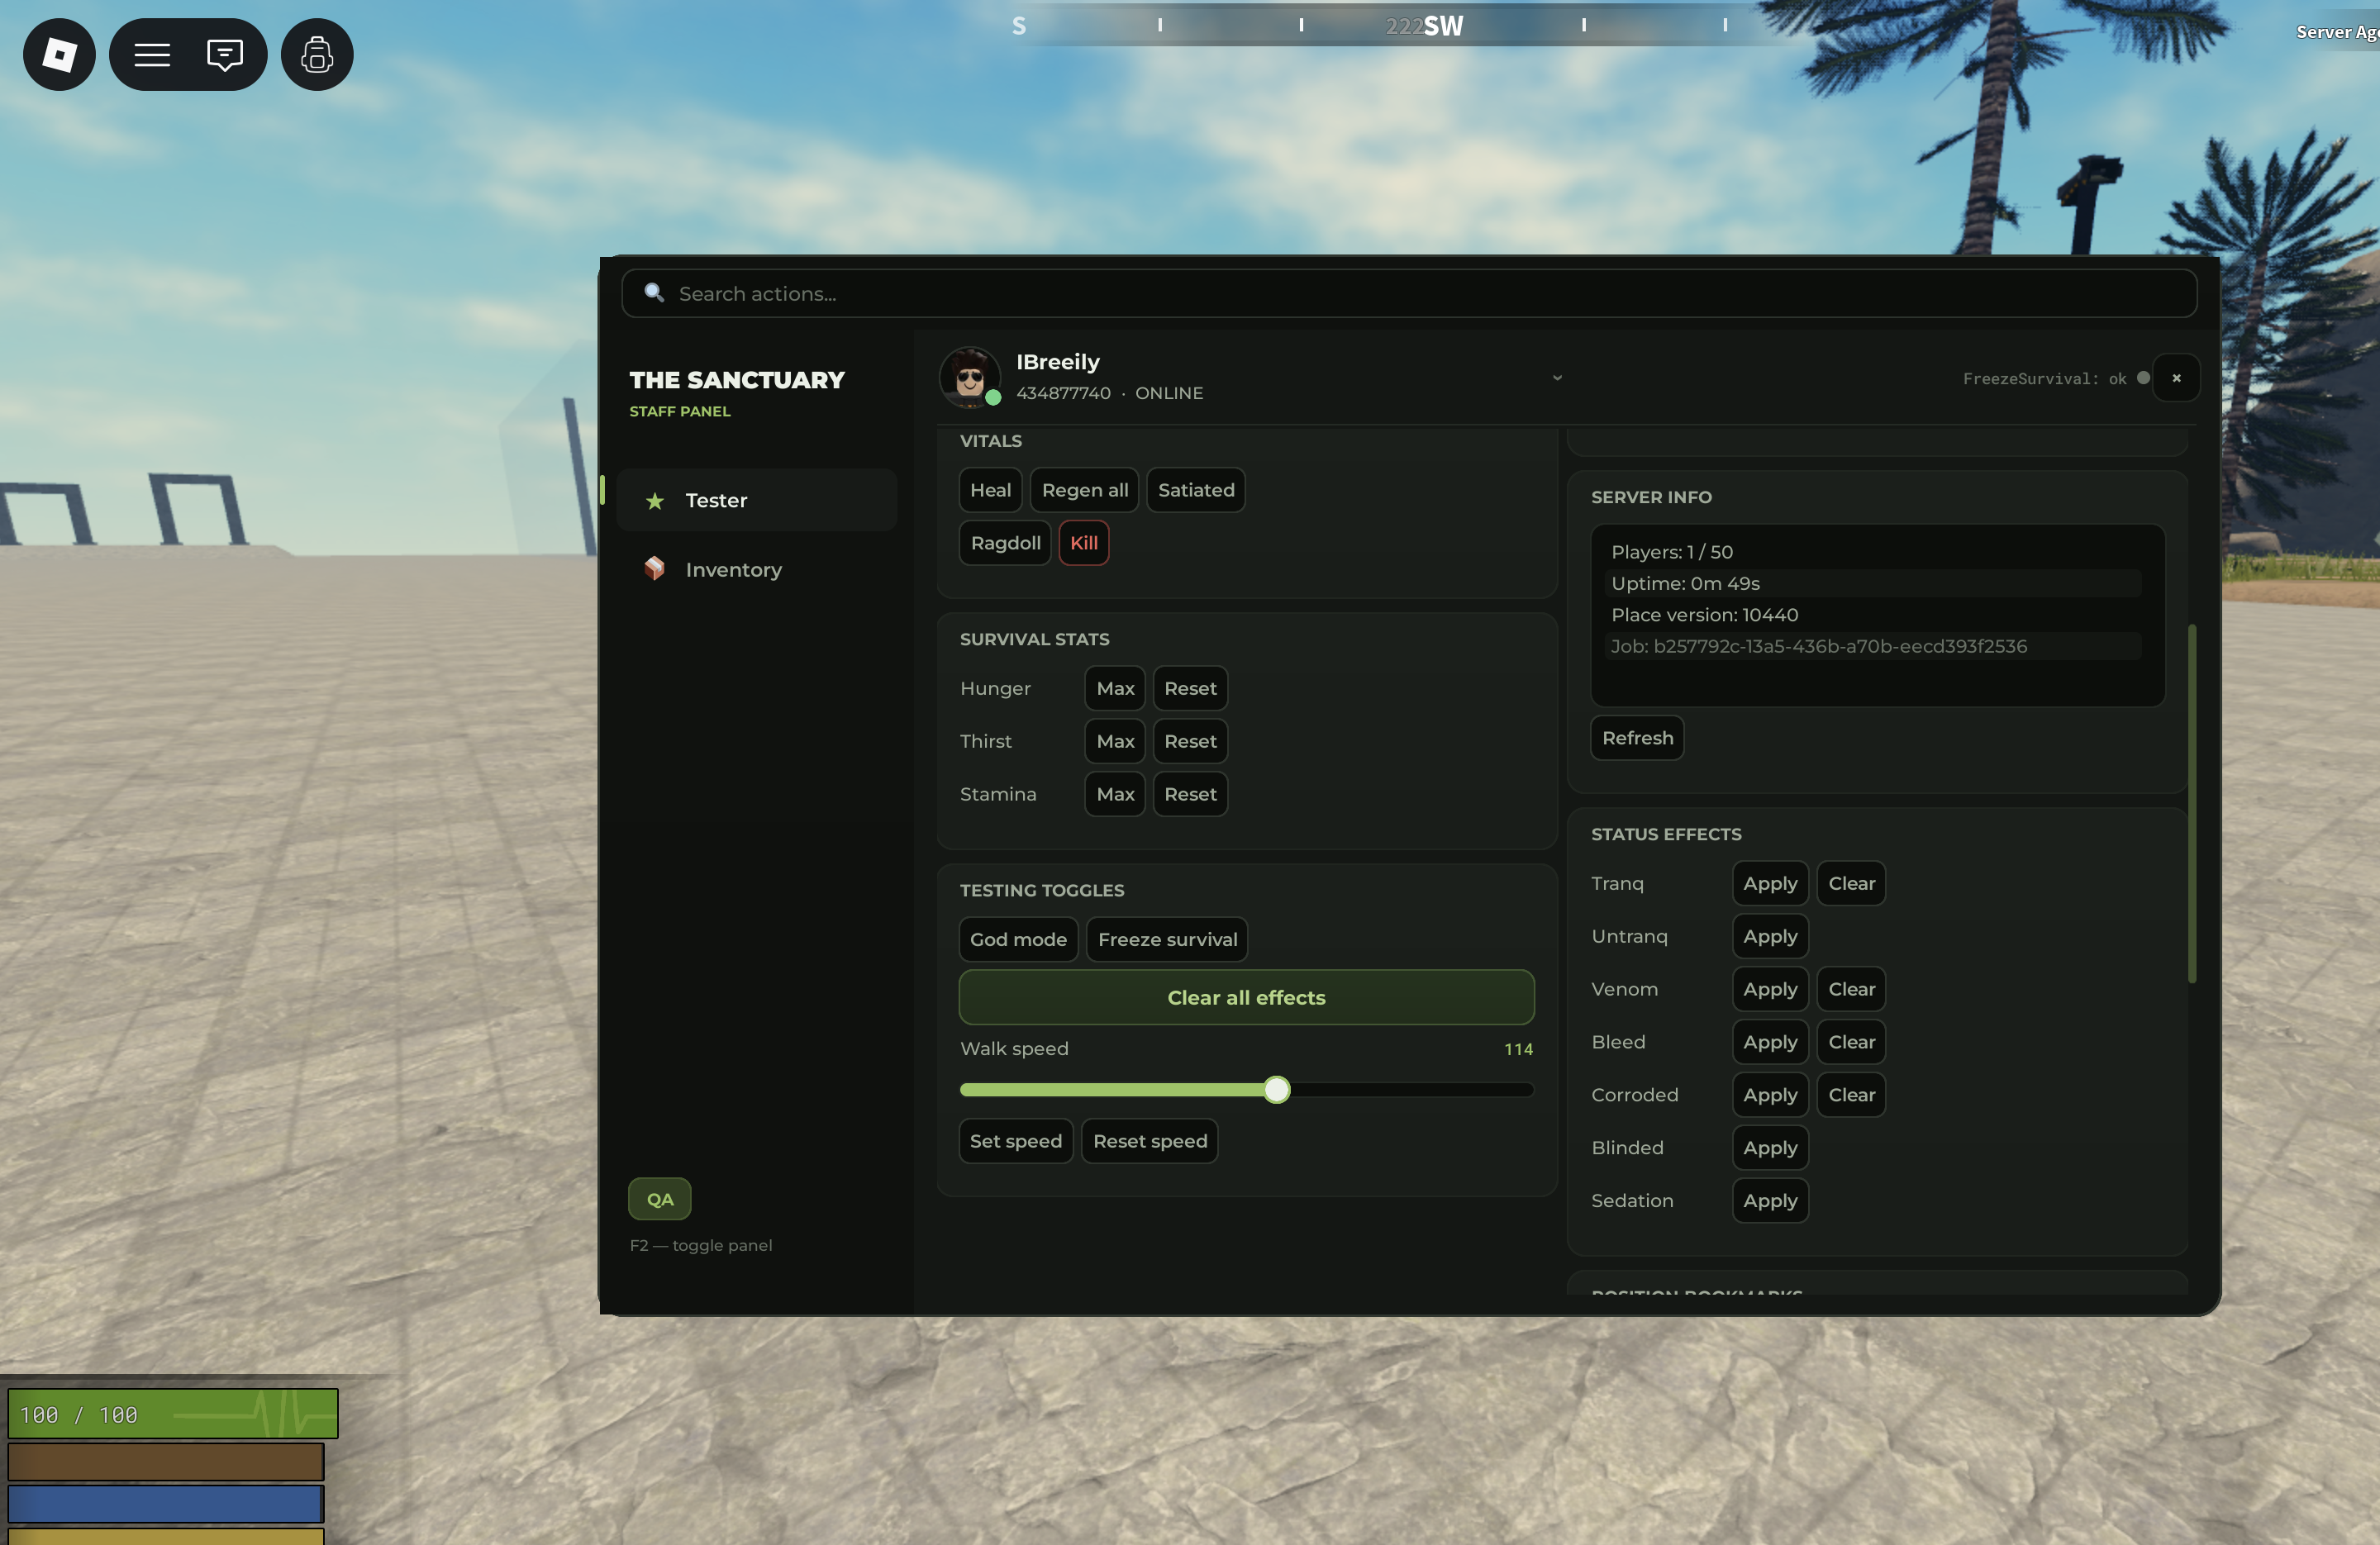This screenshot has height=1545, width=2380.
Task: Click the Set speed button
Action: tap(1015, 1141)
